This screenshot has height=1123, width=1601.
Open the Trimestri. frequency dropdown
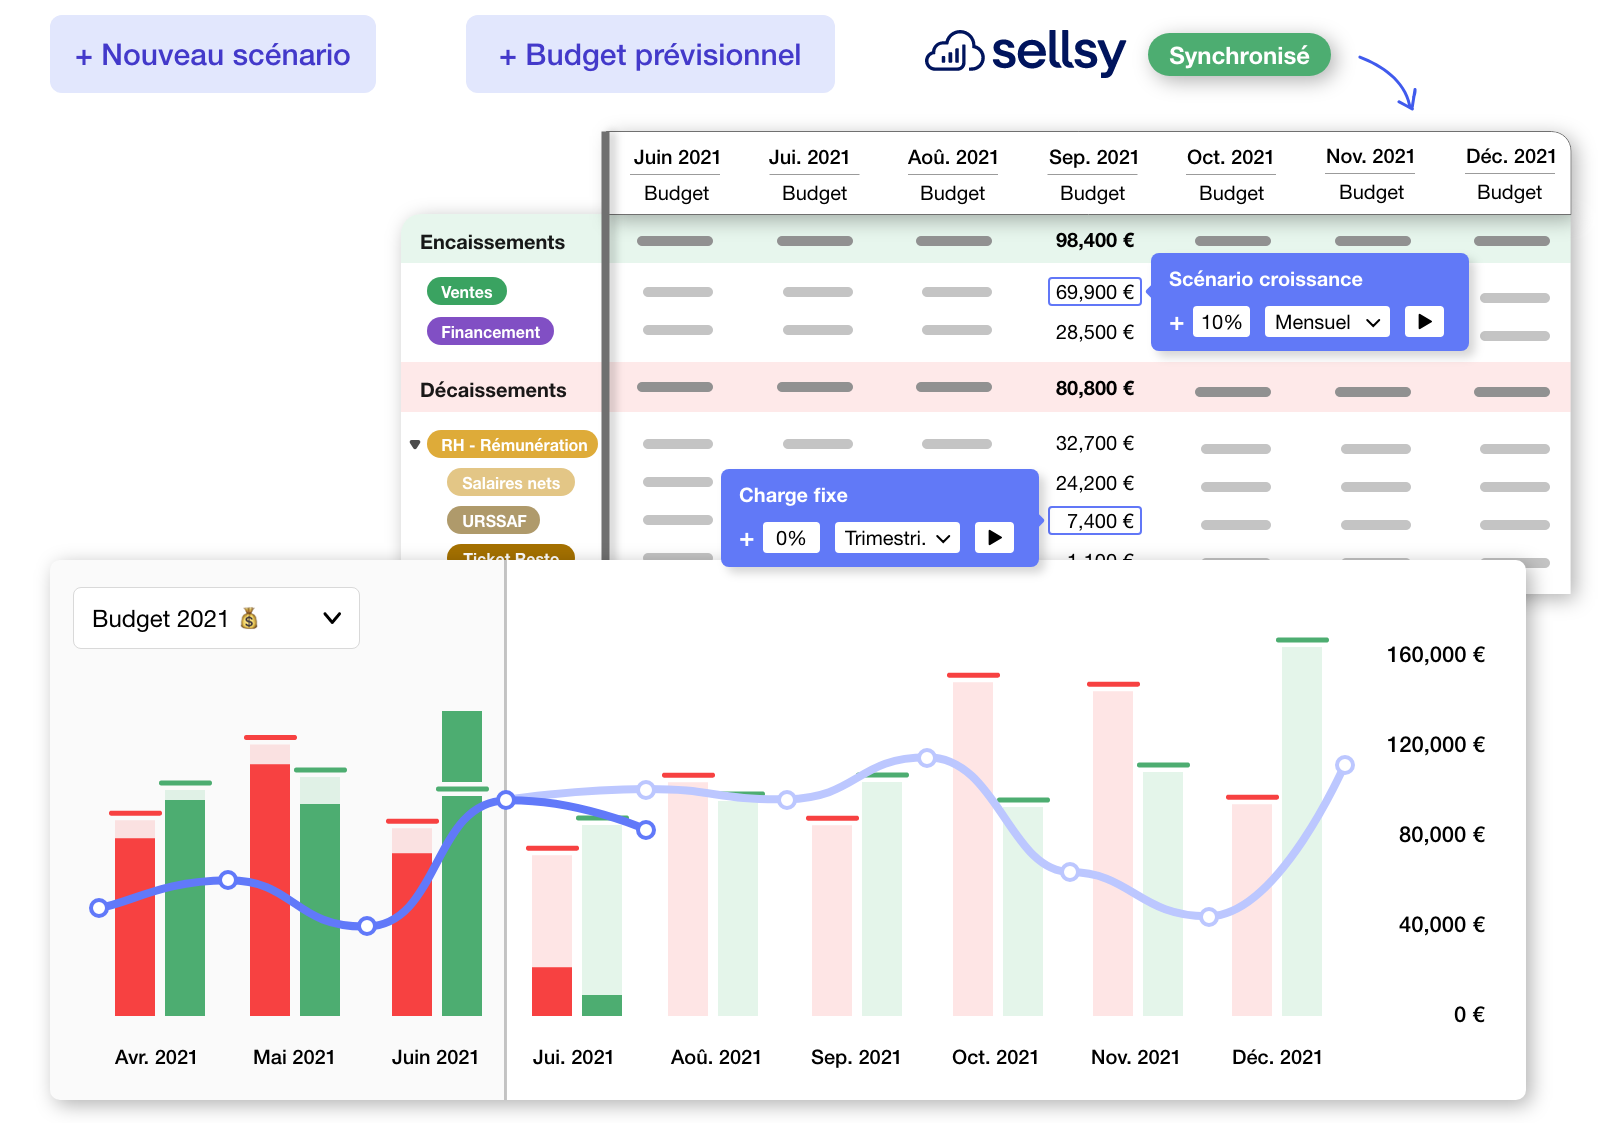coord(896,537)
